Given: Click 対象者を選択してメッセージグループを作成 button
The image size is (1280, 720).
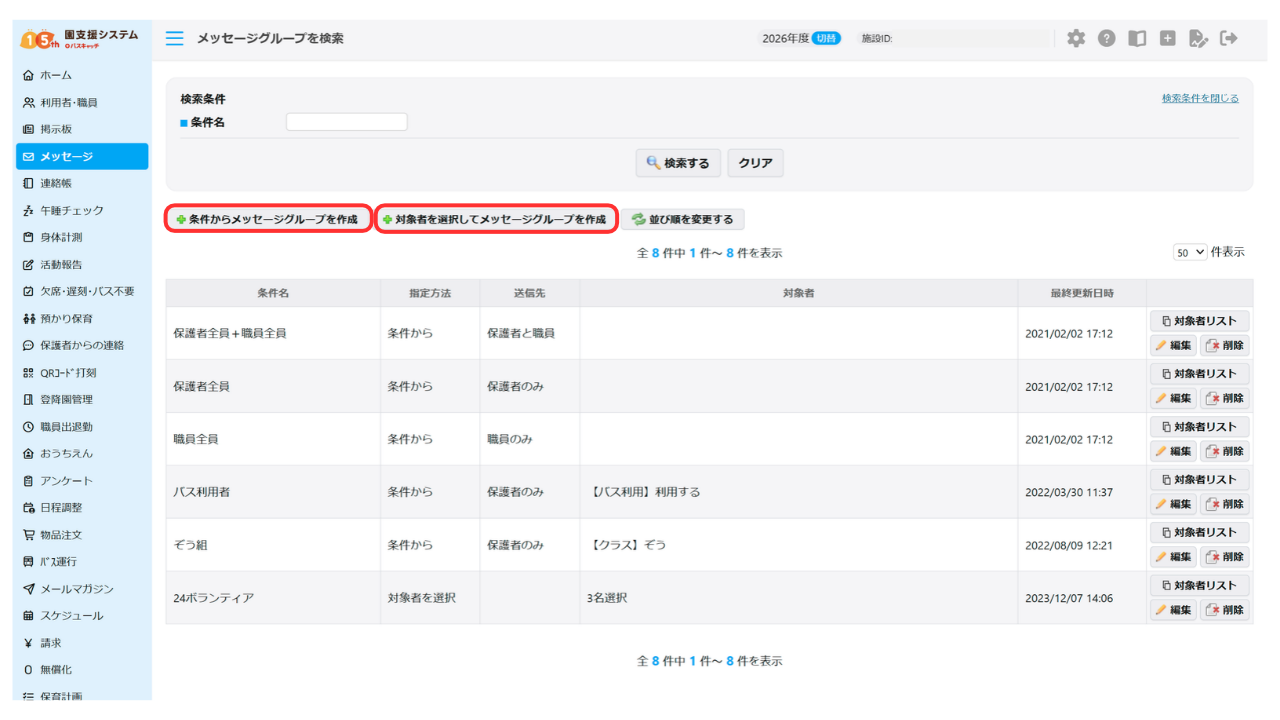Looking at the screenshot, I should tap(496, 219).
